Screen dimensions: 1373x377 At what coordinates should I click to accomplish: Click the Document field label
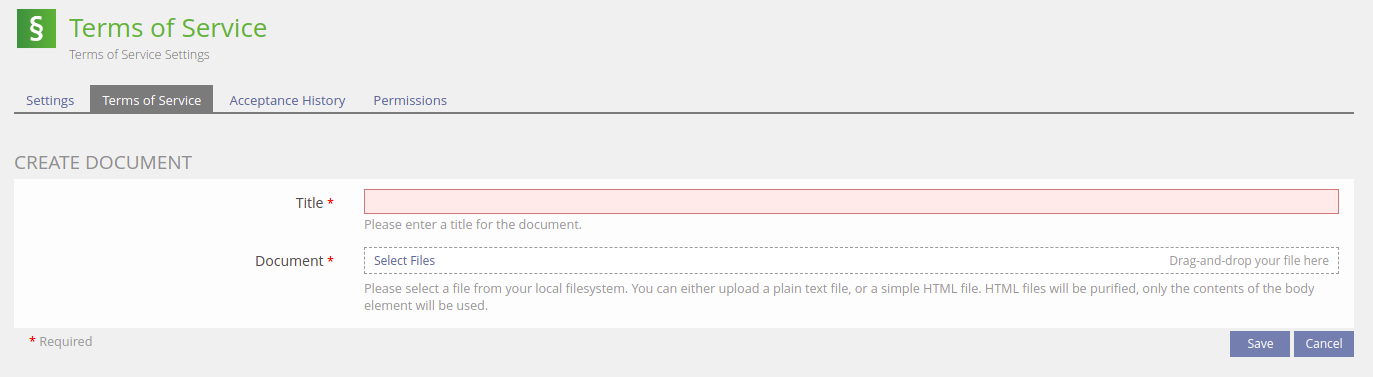click(289, 261)
